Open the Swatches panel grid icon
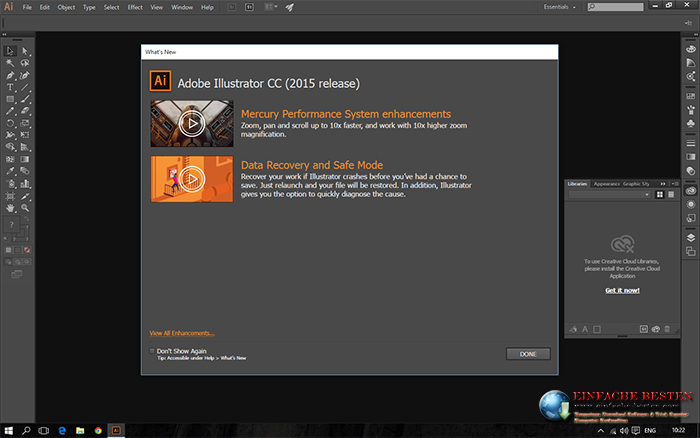This screenshot has height=438, width=700. (691, 96)
